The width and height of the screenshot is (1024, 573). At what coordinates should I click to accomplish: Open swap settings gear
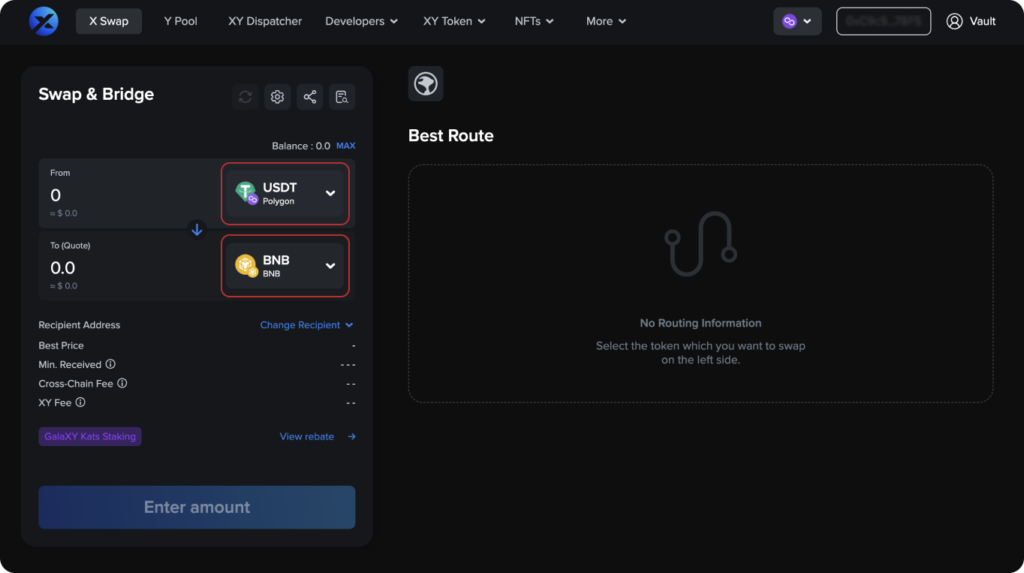click(278, 97)
